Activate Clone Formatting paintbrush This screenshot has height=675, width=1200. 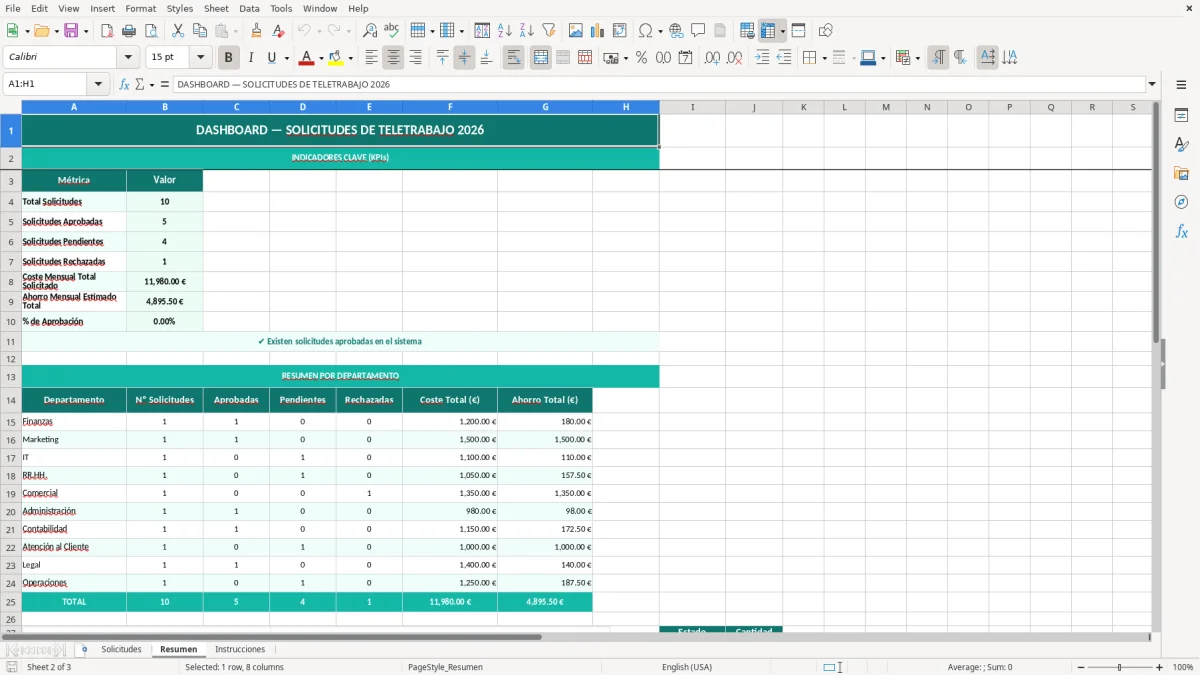point(257,31)
